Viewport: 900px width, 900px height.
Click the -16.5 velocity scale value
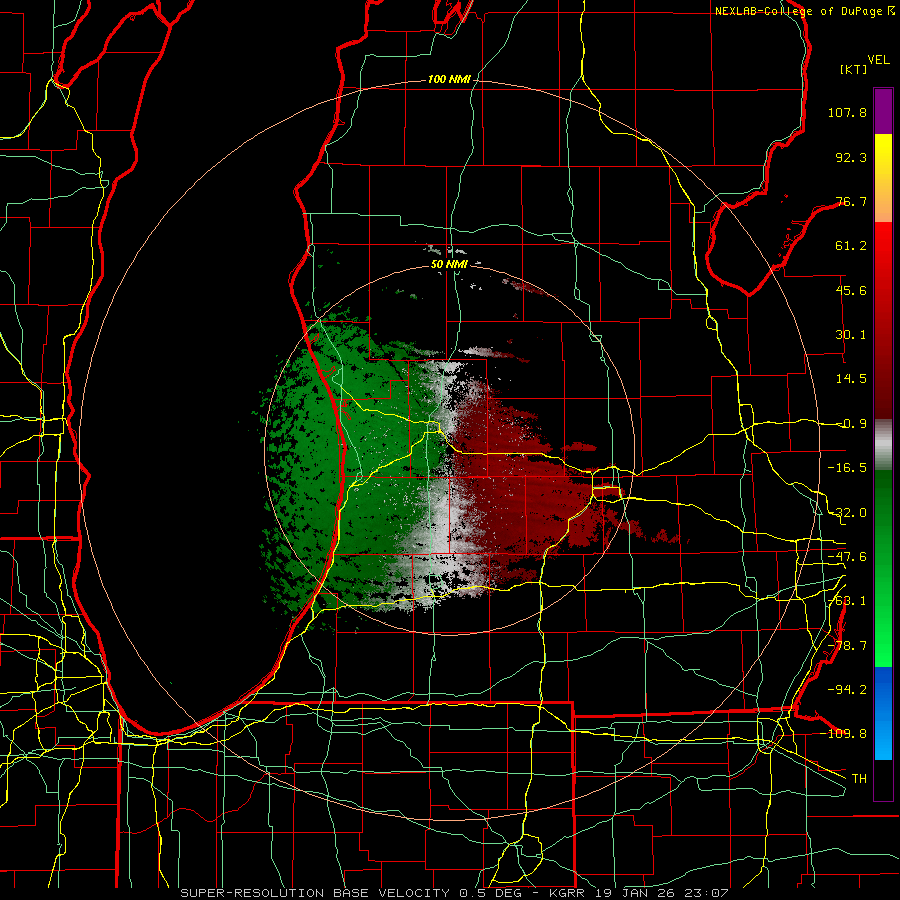click(847, 468)
